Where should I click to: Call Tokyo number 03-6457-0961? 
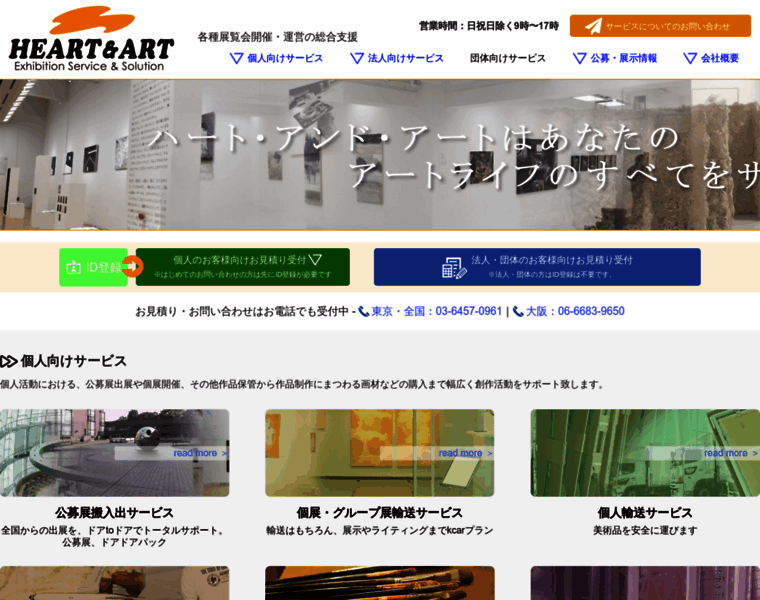coord(437,311)
